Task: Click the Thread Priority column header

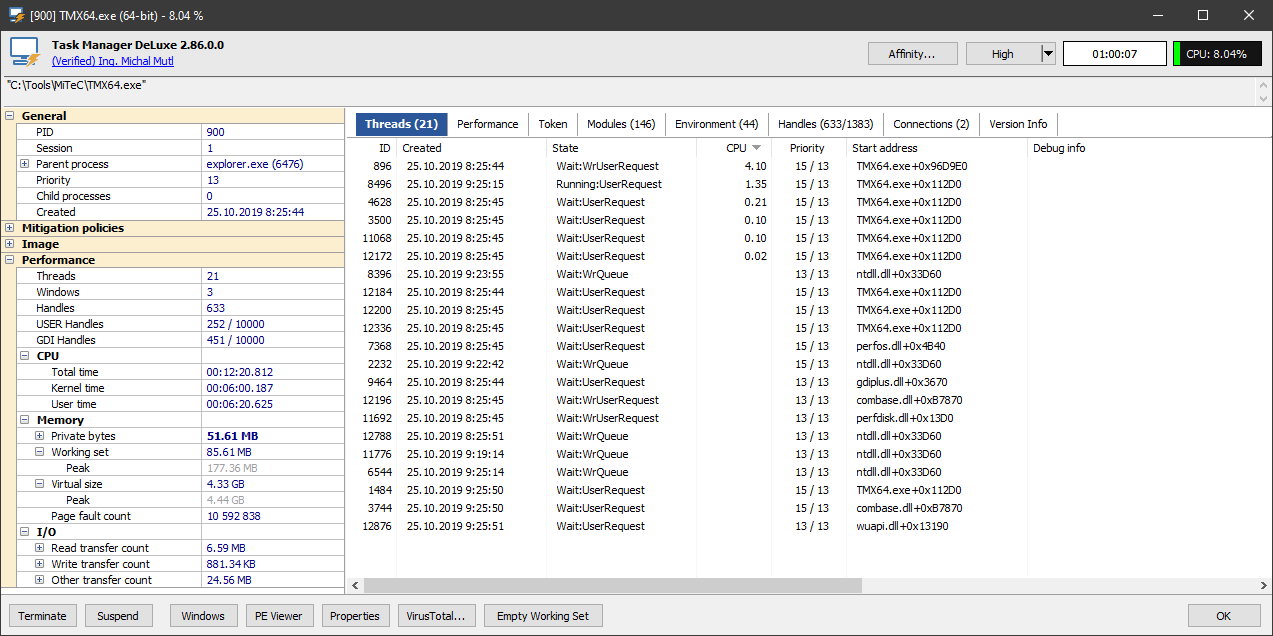Action: [808, 148]
